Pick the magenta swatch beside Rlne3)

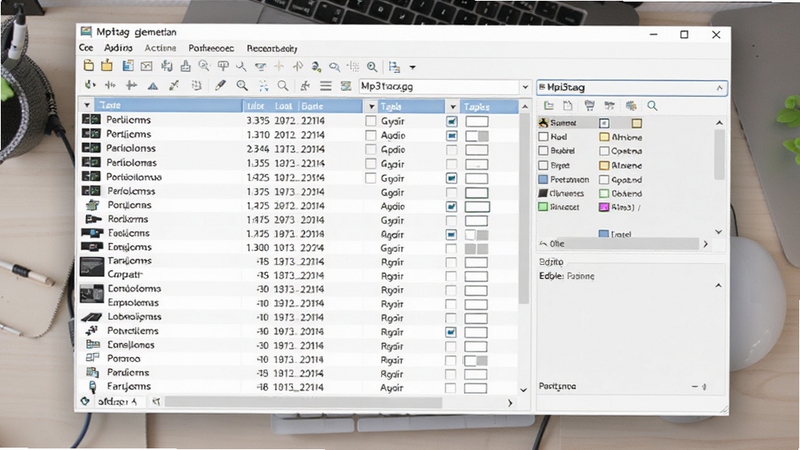coord(604,207)
